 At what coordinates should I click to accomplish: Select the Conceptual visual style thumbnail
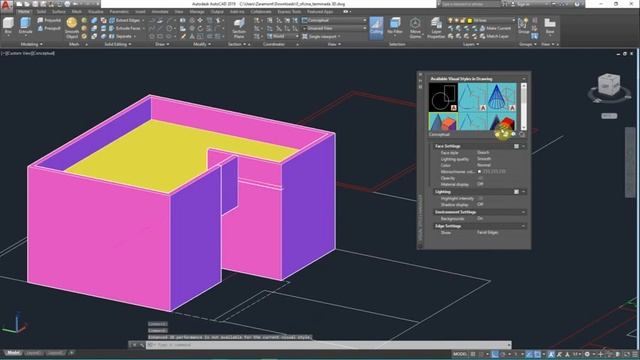click(443, 121)
